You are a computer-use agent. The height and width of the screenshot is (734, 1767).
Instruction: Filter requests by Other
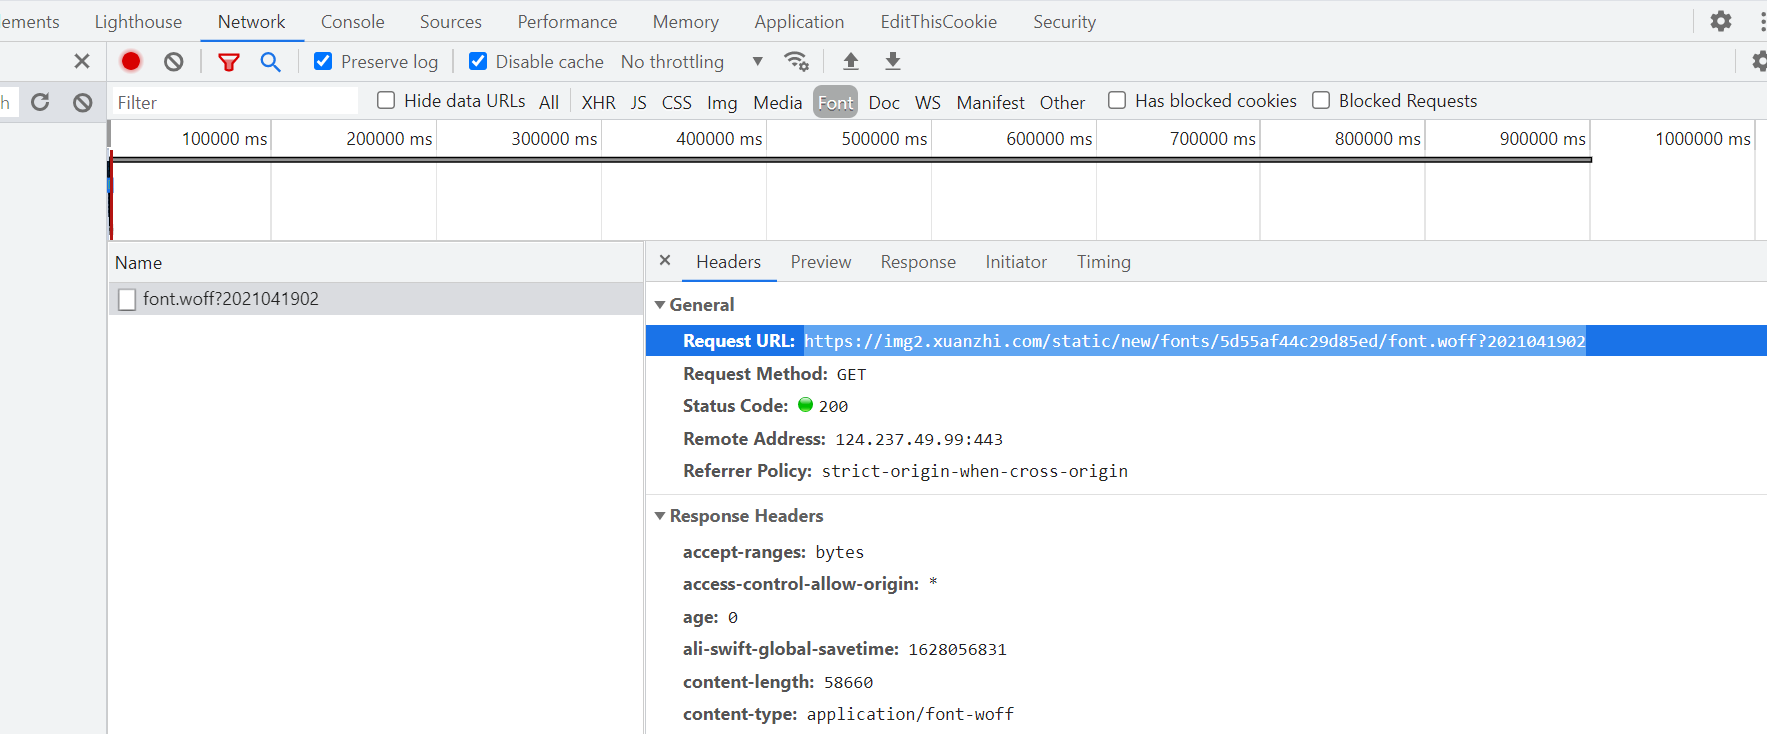click(x=1062, y=102)
